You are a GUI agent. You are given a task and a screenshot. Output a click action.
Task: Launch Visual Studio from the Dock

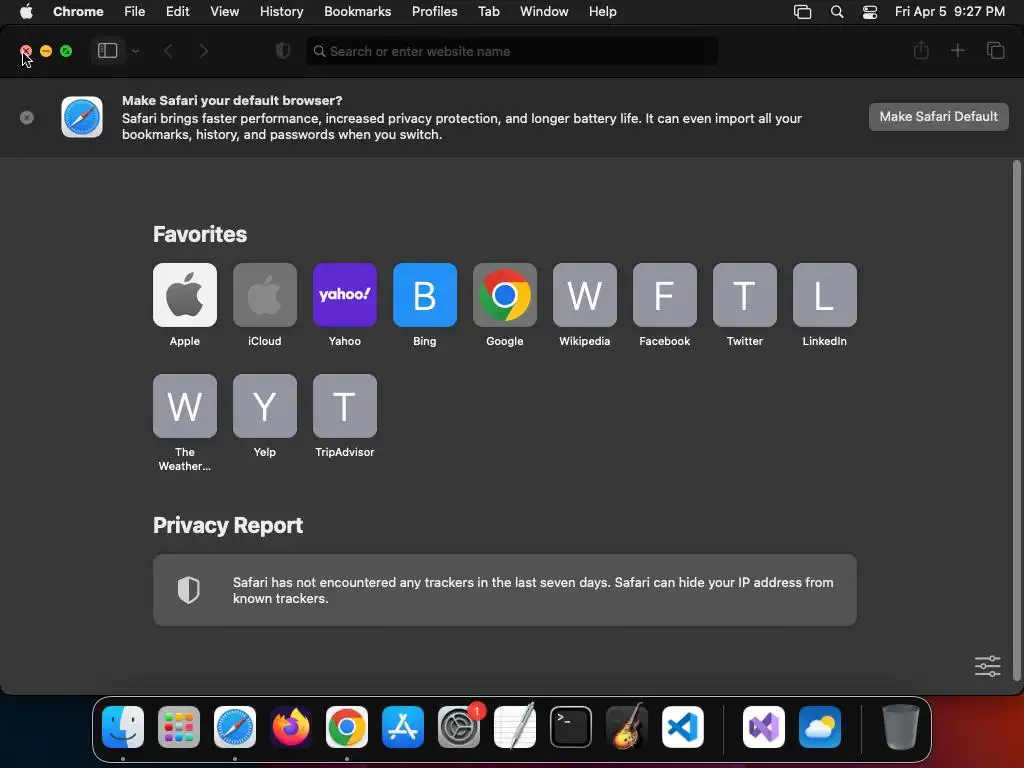[x=764, y=727]
